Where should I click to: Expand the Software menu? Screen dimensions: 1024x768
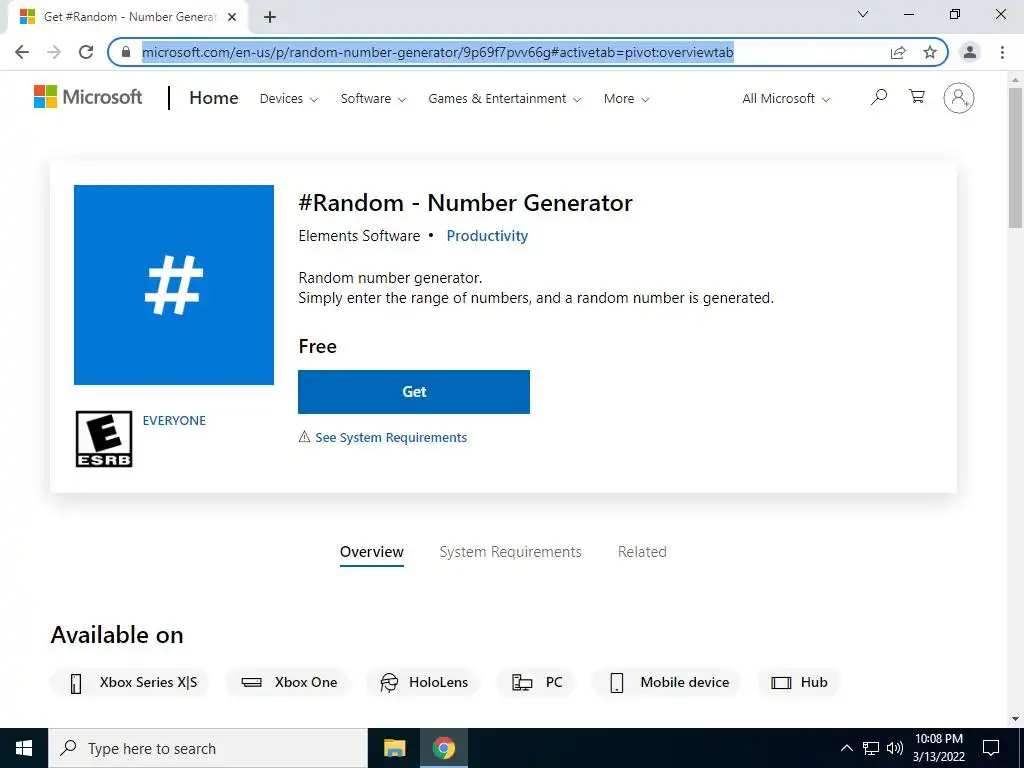[373, 99]
